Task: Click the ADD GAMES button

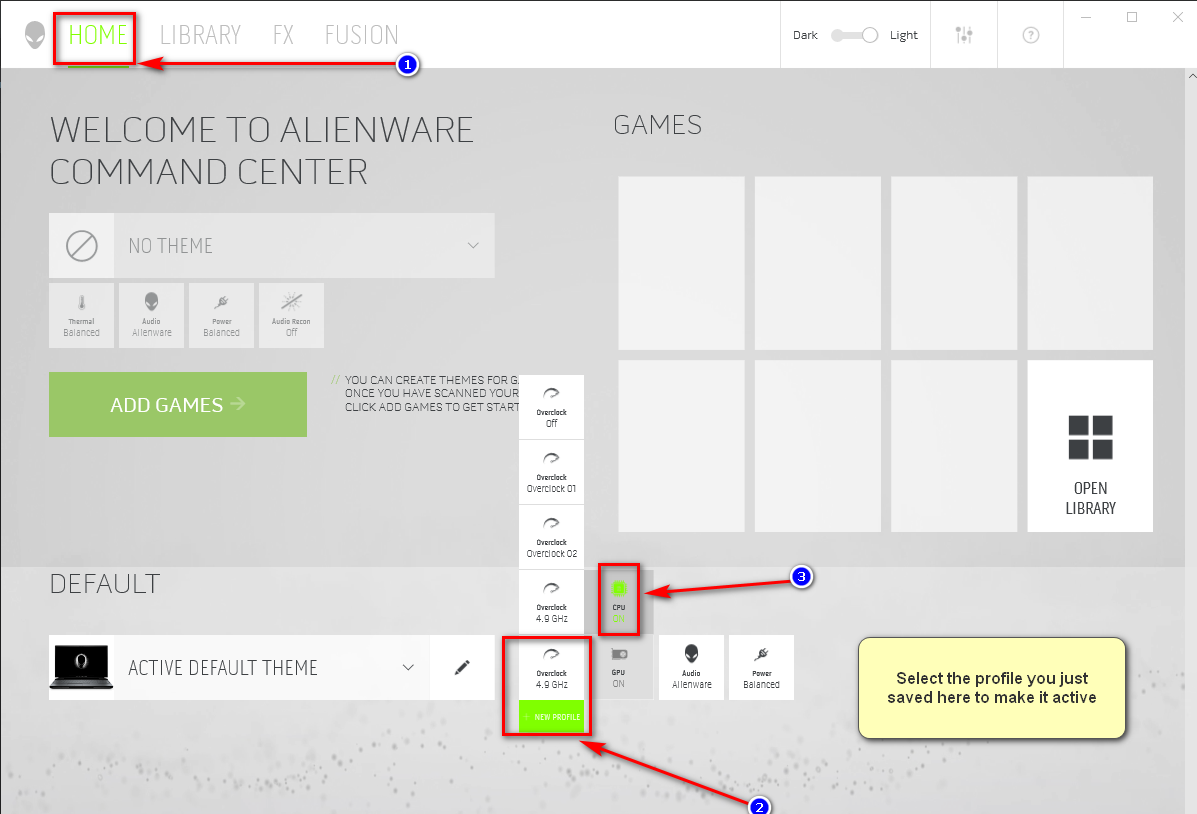Action: click(x=178, y=405)
